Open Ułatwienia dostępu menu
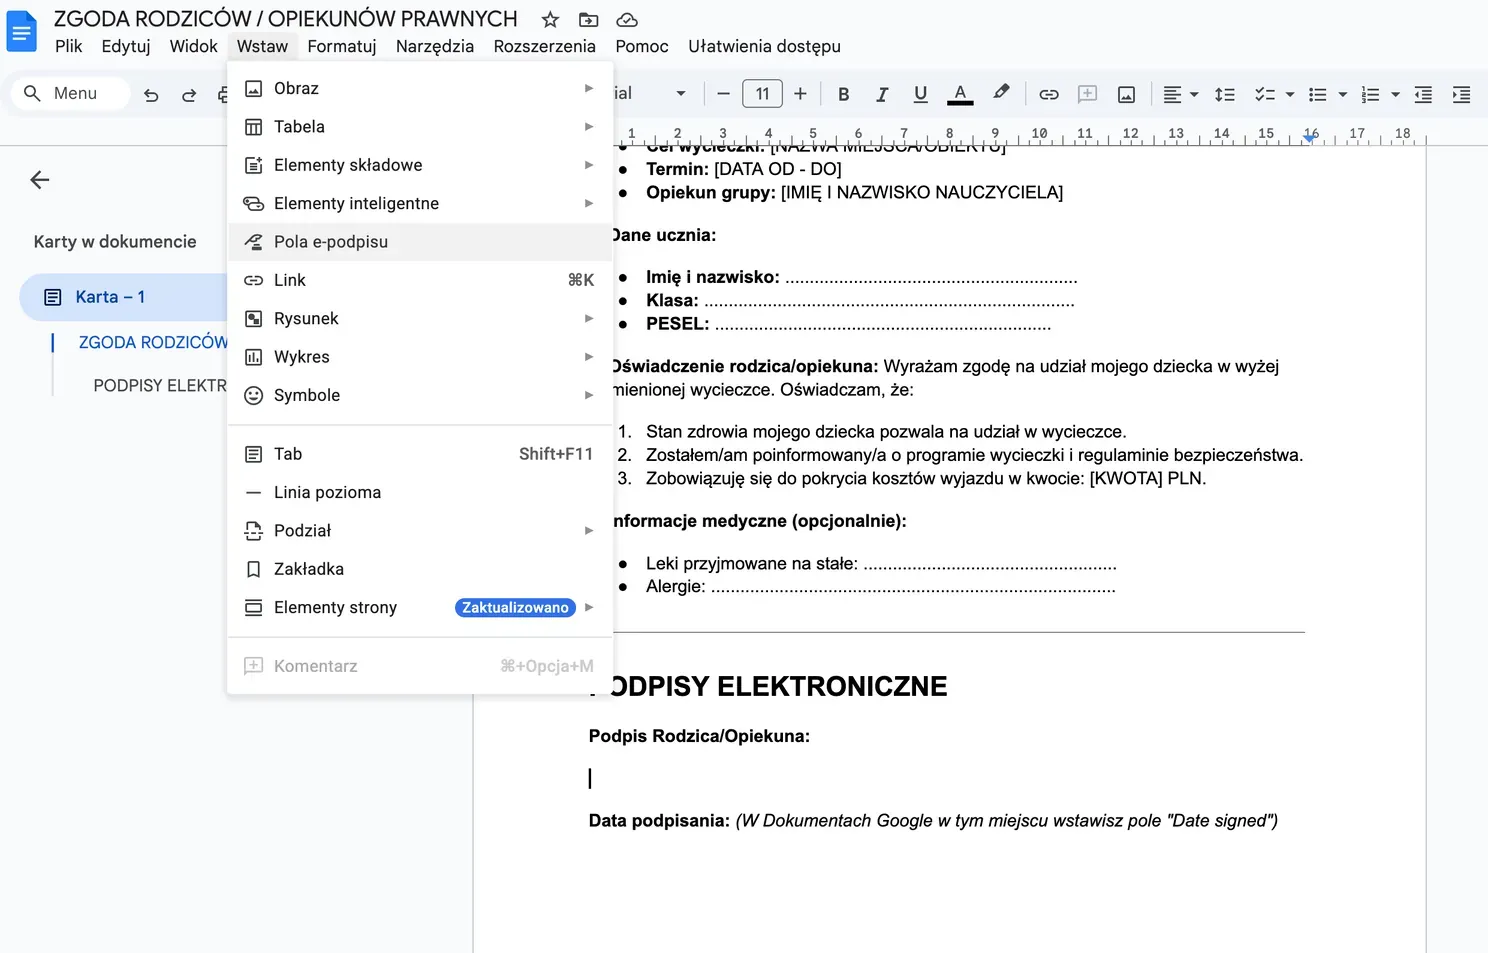The width and height of the screenshot is (1488, 953). (x=764, y=46)
